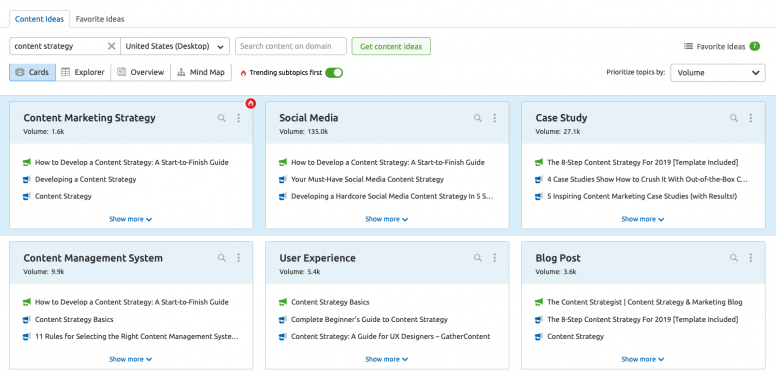
Task: Open three-dot menu on Case Study card
Action: [751, 118]
